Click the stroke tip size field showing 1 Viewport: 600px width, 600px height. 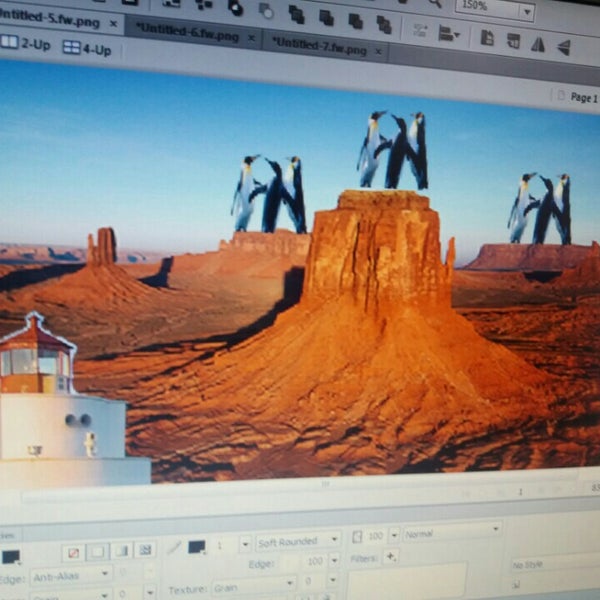coord(223,545)
